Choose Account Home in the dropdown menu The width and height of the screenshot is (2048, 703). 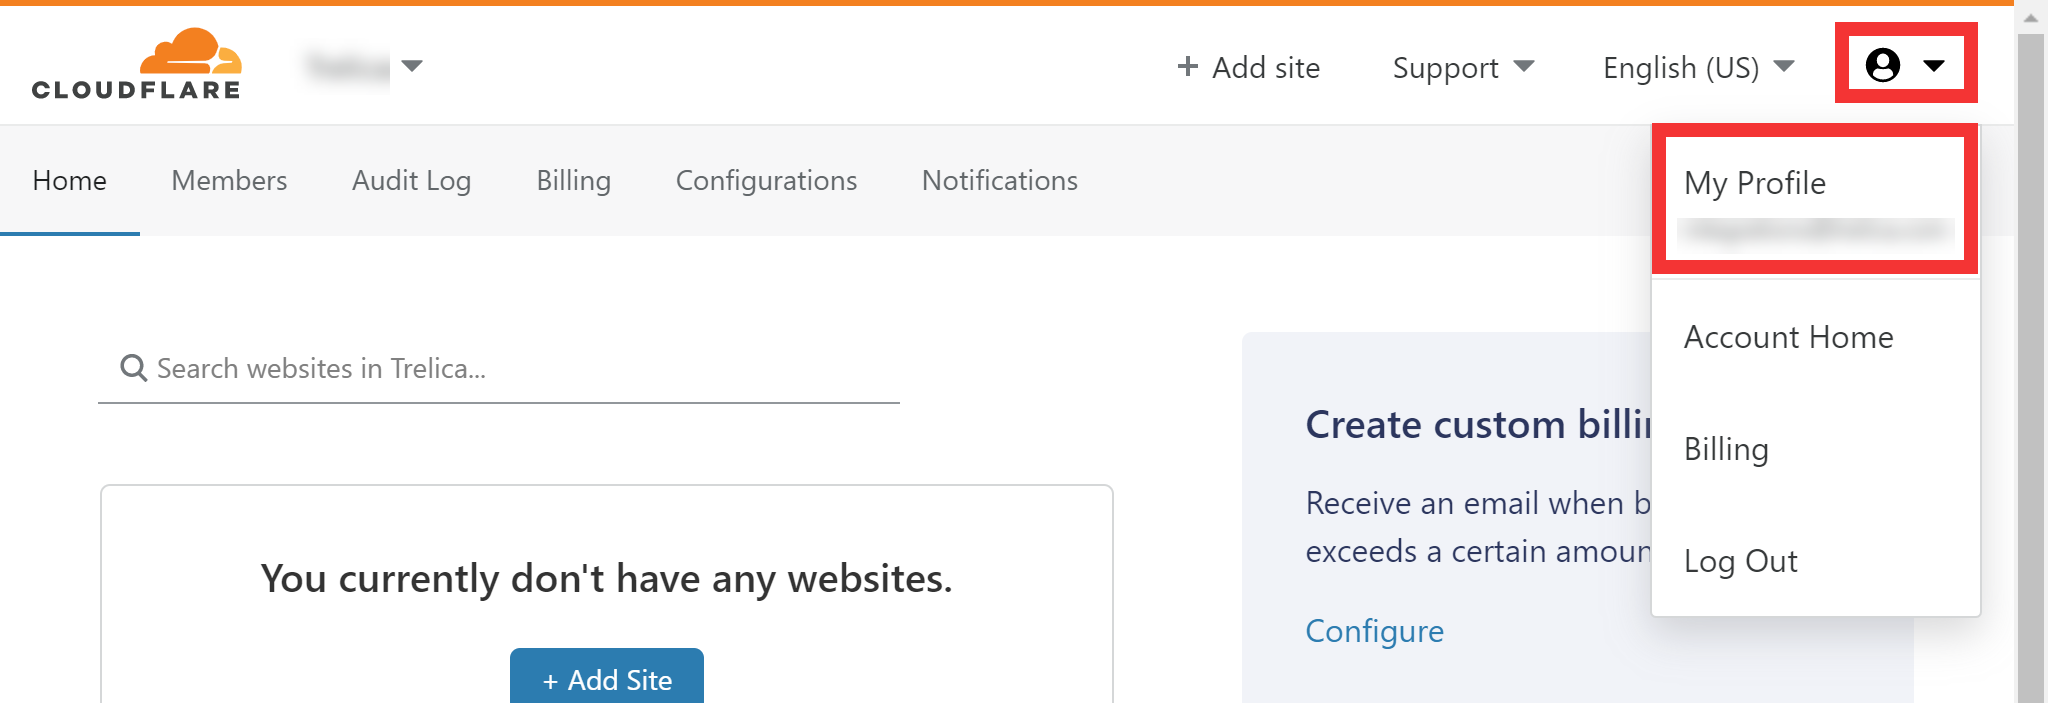tap(1788, 337)
